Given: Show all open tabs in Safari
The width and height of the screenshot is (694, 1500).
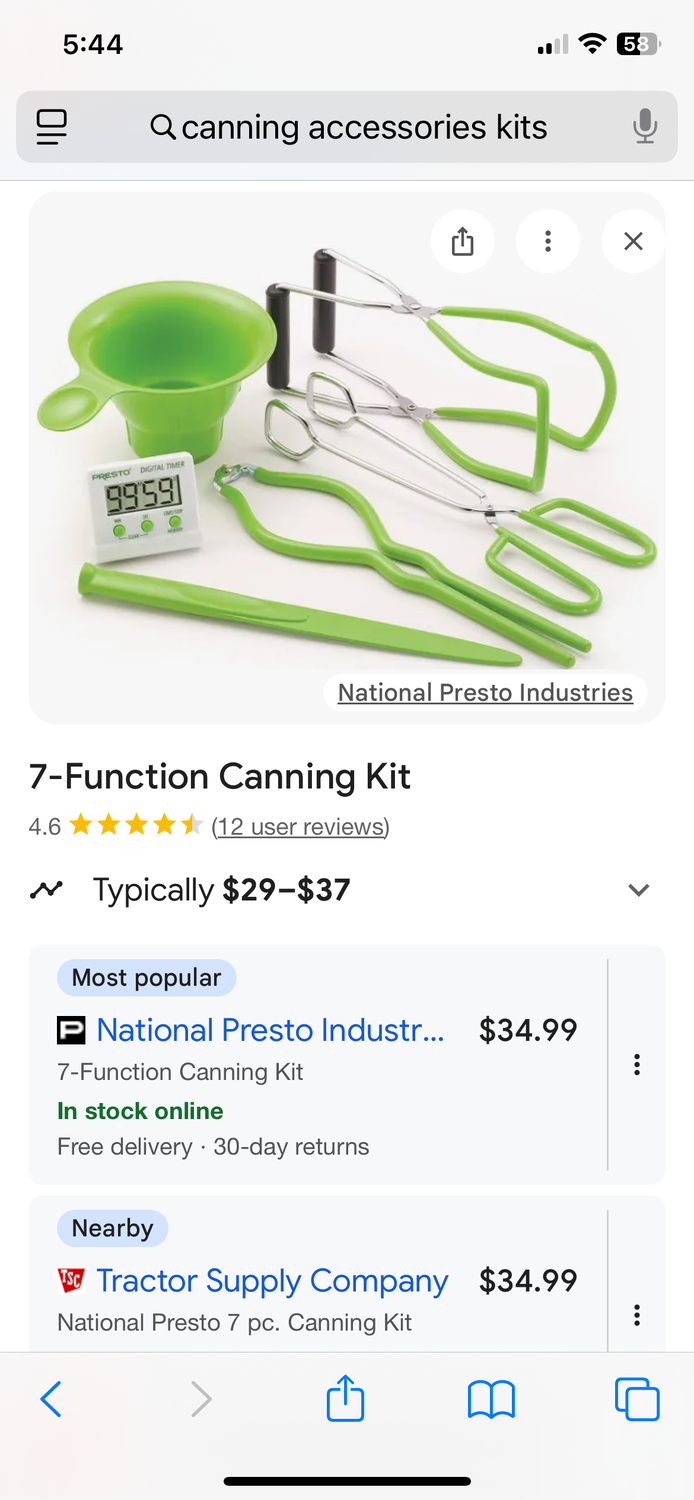Looking at the screenshot, I should tap(637, 1399).
